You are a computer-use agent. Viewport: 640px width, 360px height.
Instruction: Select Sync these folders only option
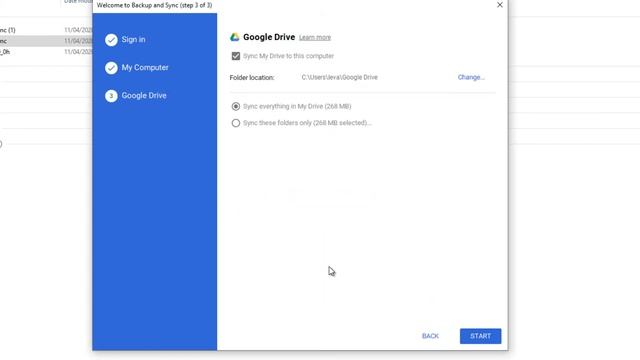[x=236, y=123]
